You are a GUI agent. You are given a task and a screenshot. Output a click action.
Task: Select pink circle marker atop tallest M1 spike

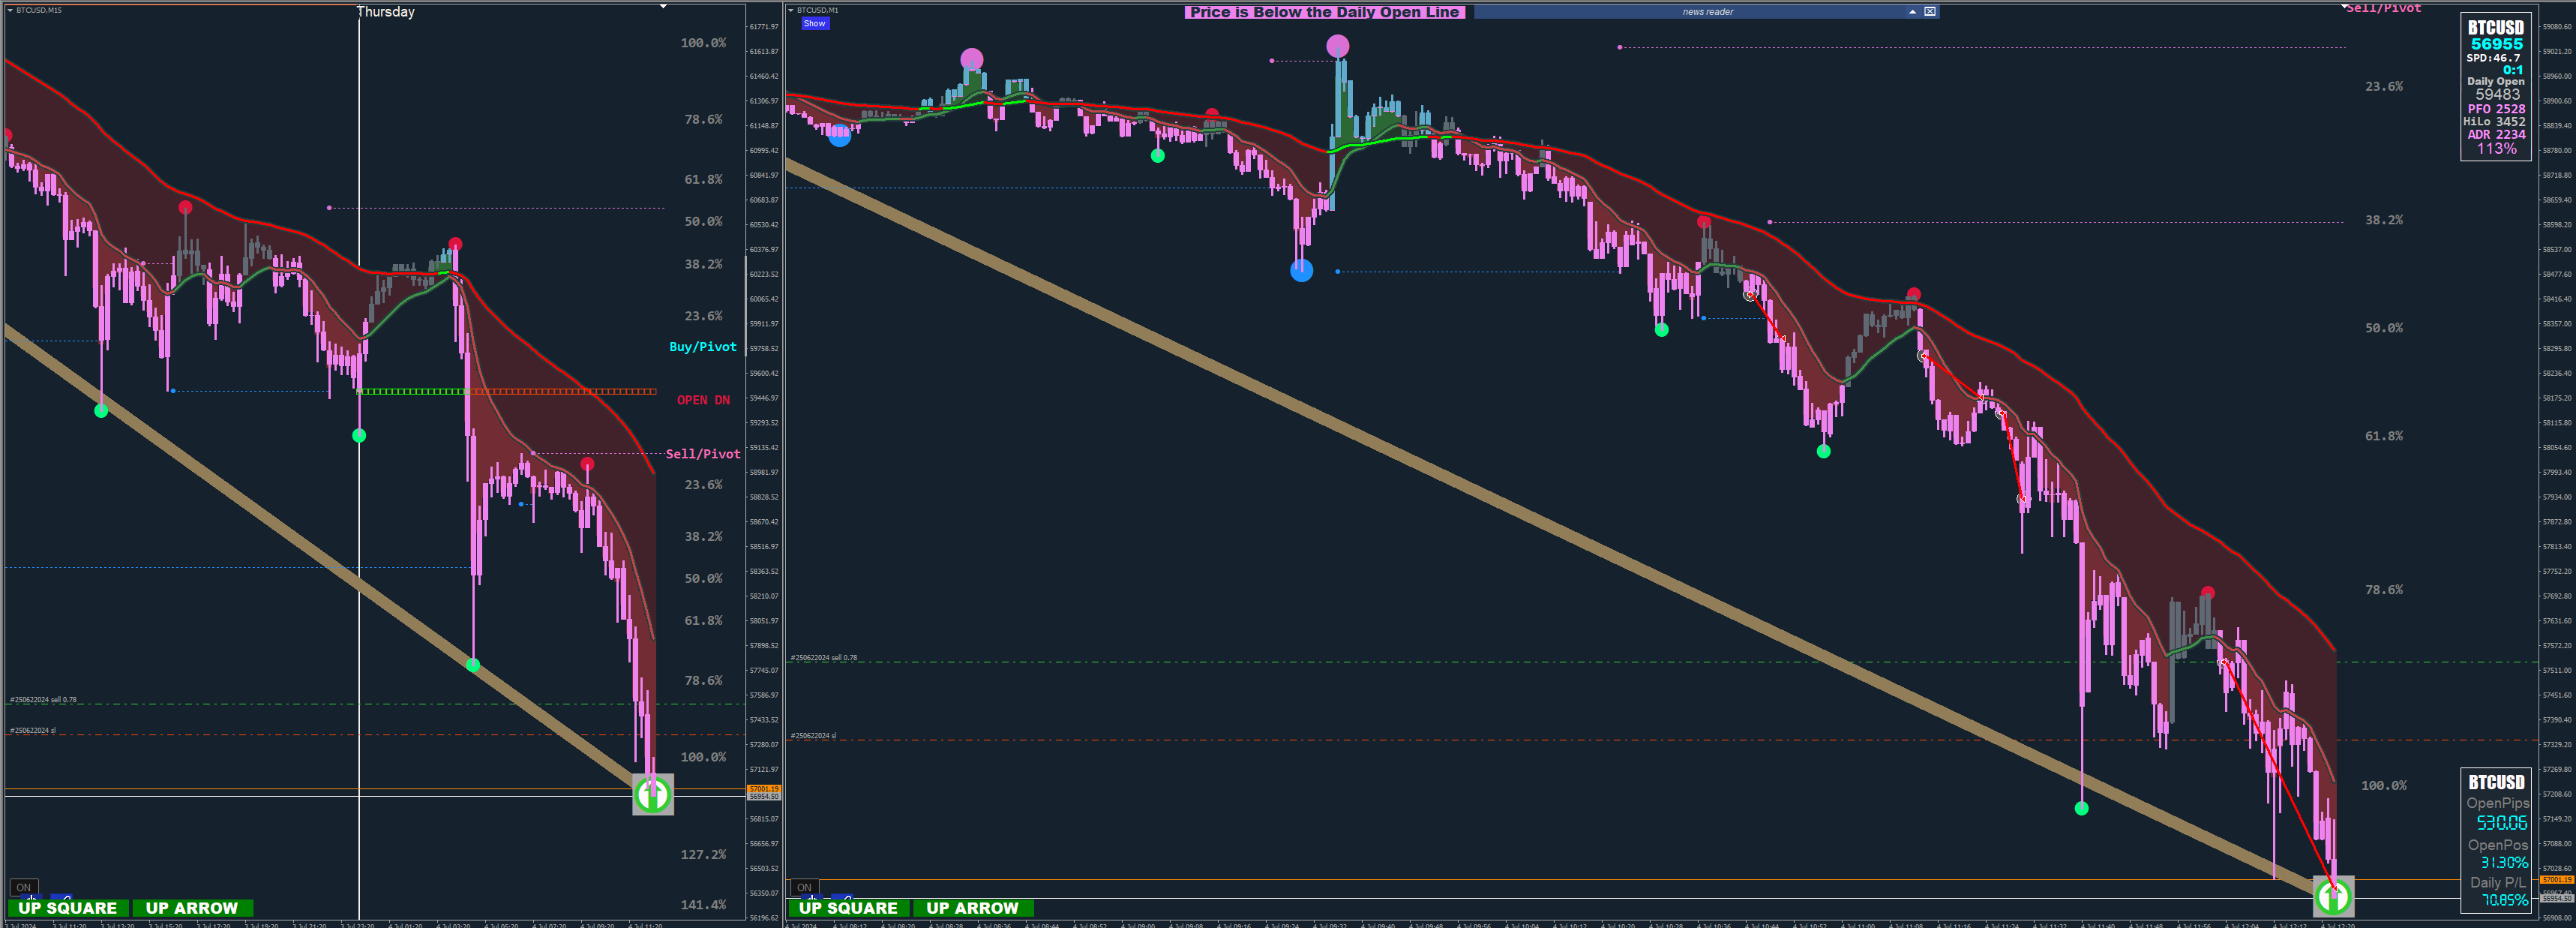coord(1337,46)
